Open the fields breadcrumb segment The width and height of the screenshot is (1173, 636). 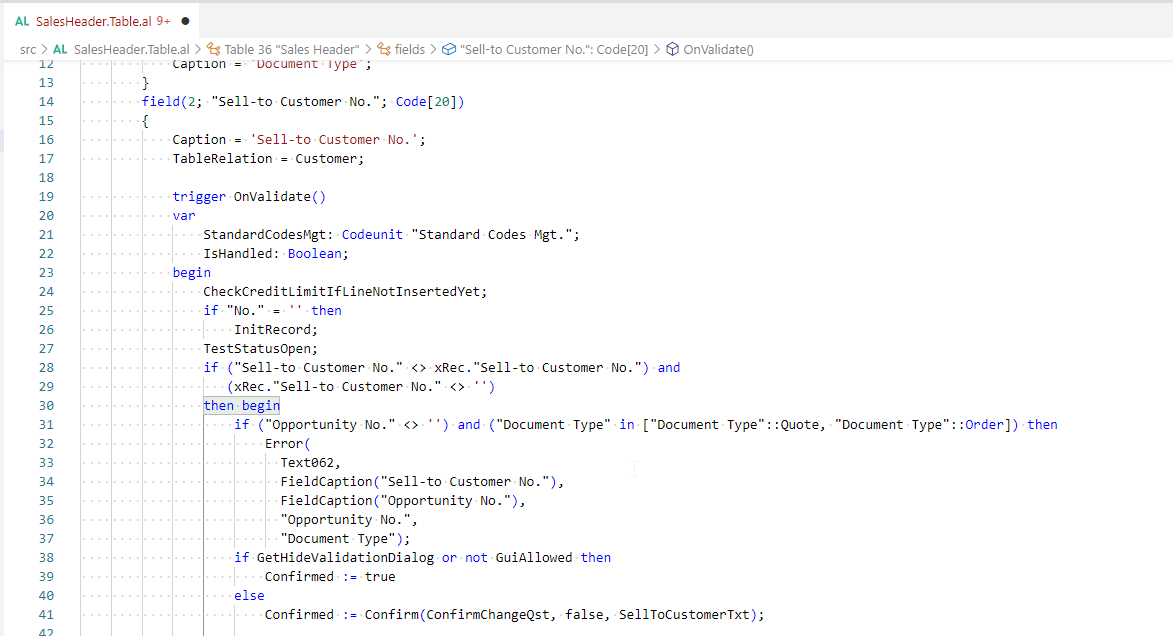click(409, 49)
